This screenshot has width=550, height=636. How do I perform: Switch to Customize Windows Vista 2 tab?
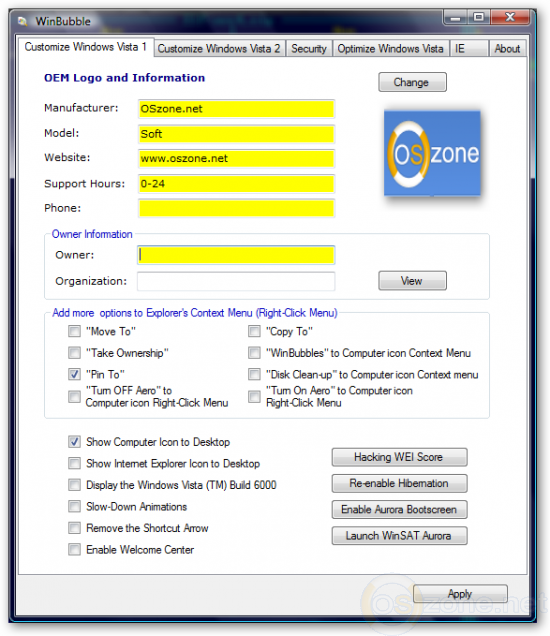point(219,49)
